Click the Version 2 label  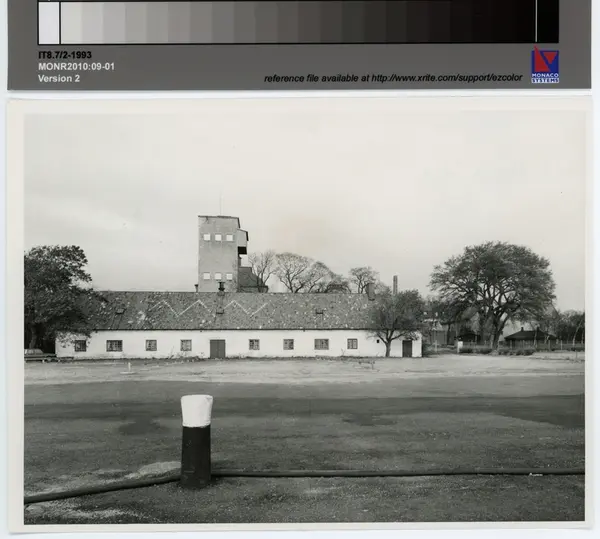click(59, 79)
